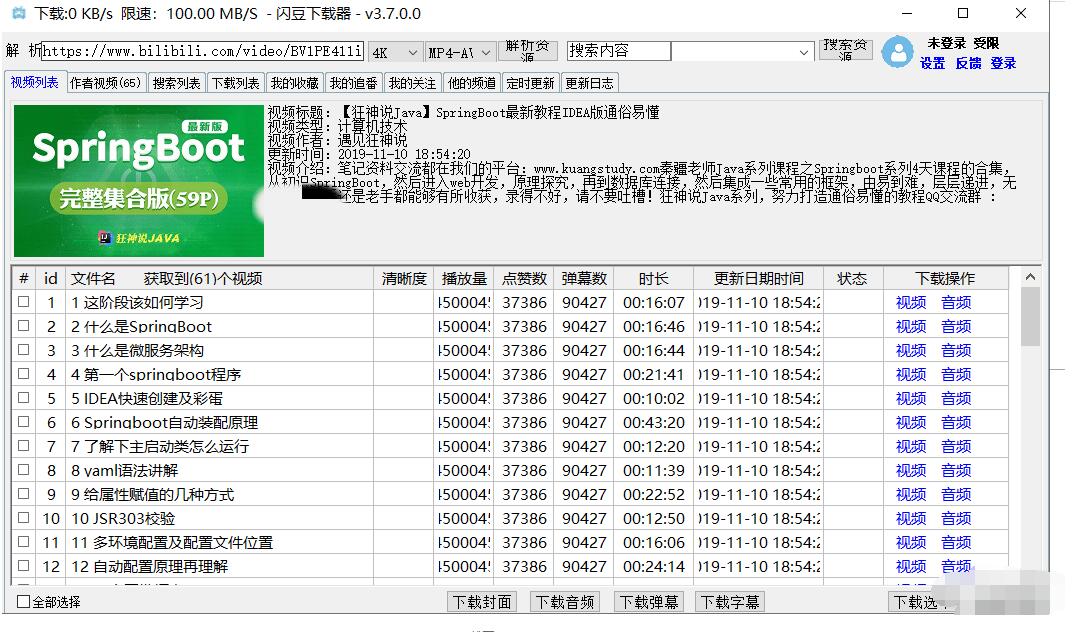1074x632 pixels.
Task: Click 音频 link for row 11 多环境配置
Action: point(956,542)
